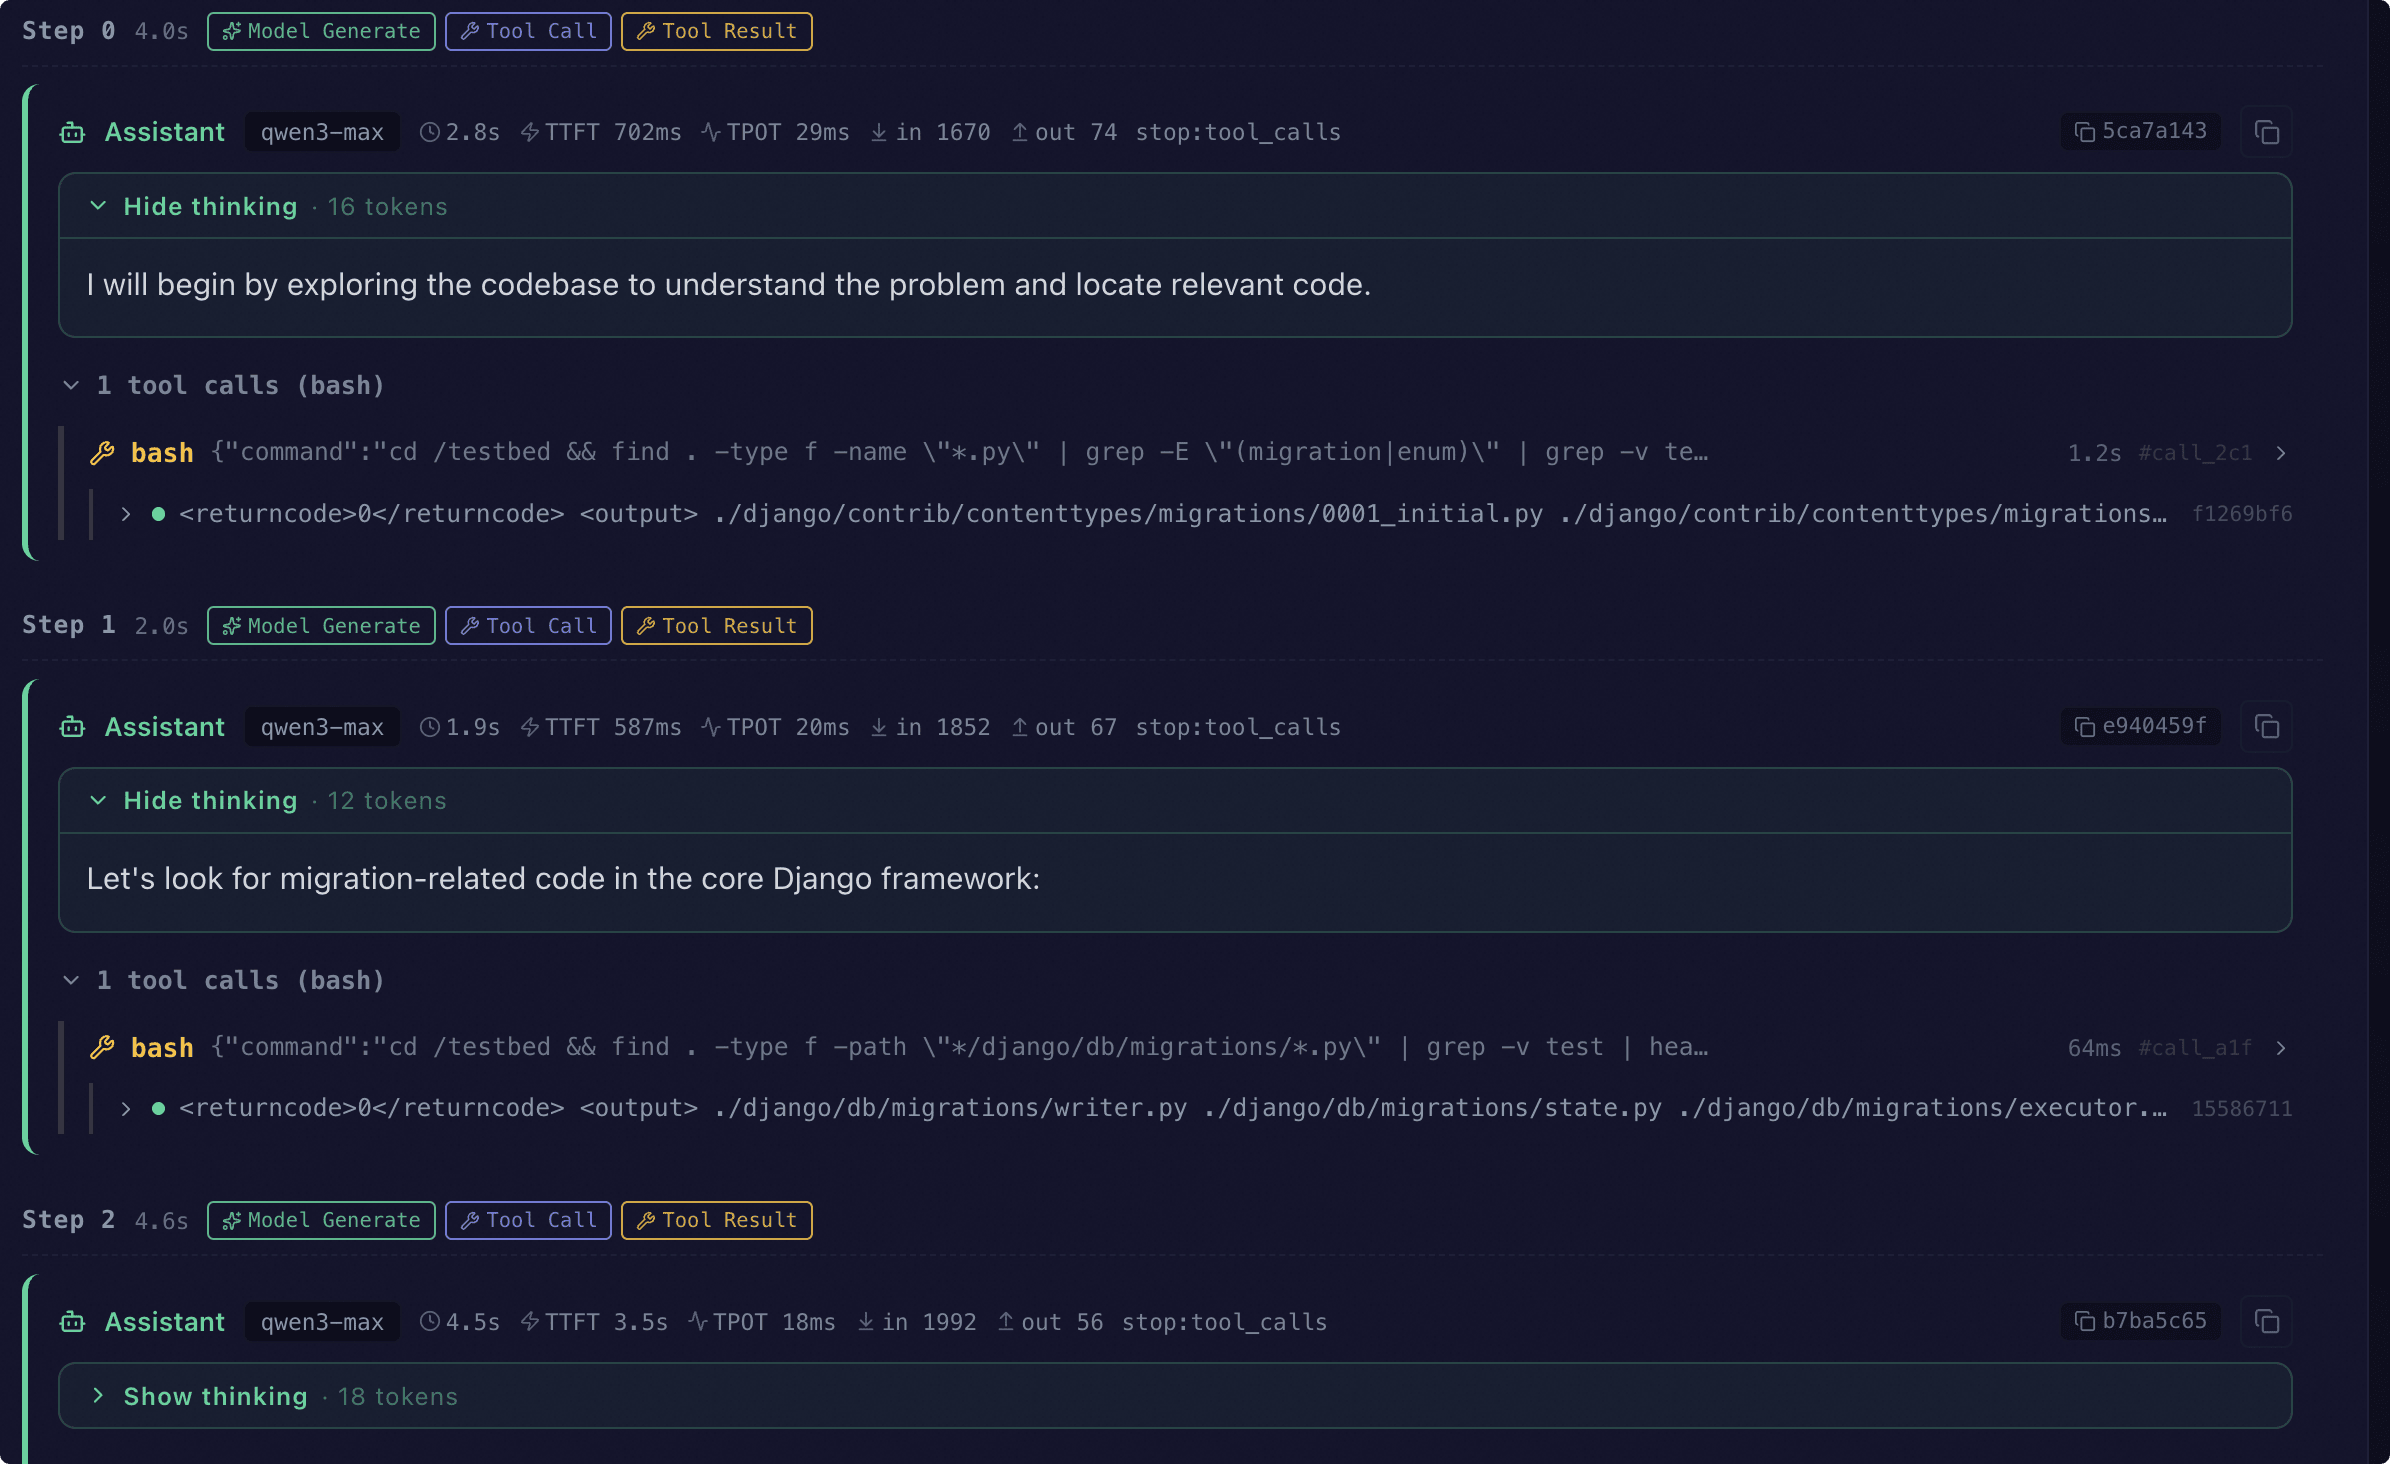
Task: Click green status dot on Step 0 result
Action: point(158,514)
